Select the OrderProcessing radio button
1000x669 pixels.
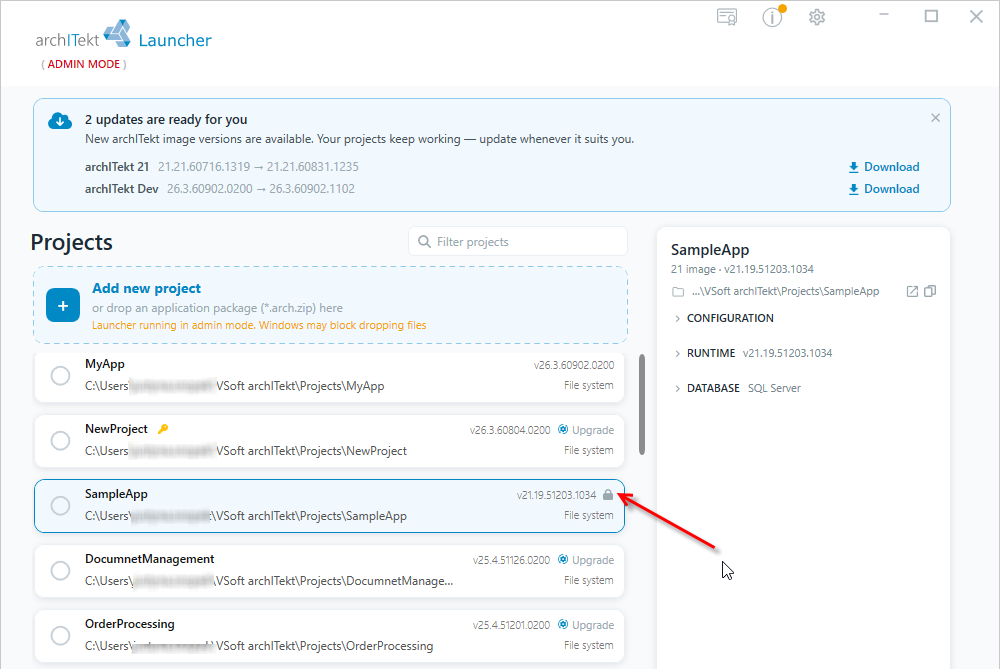pyautogui.click(x=61, y=636)
